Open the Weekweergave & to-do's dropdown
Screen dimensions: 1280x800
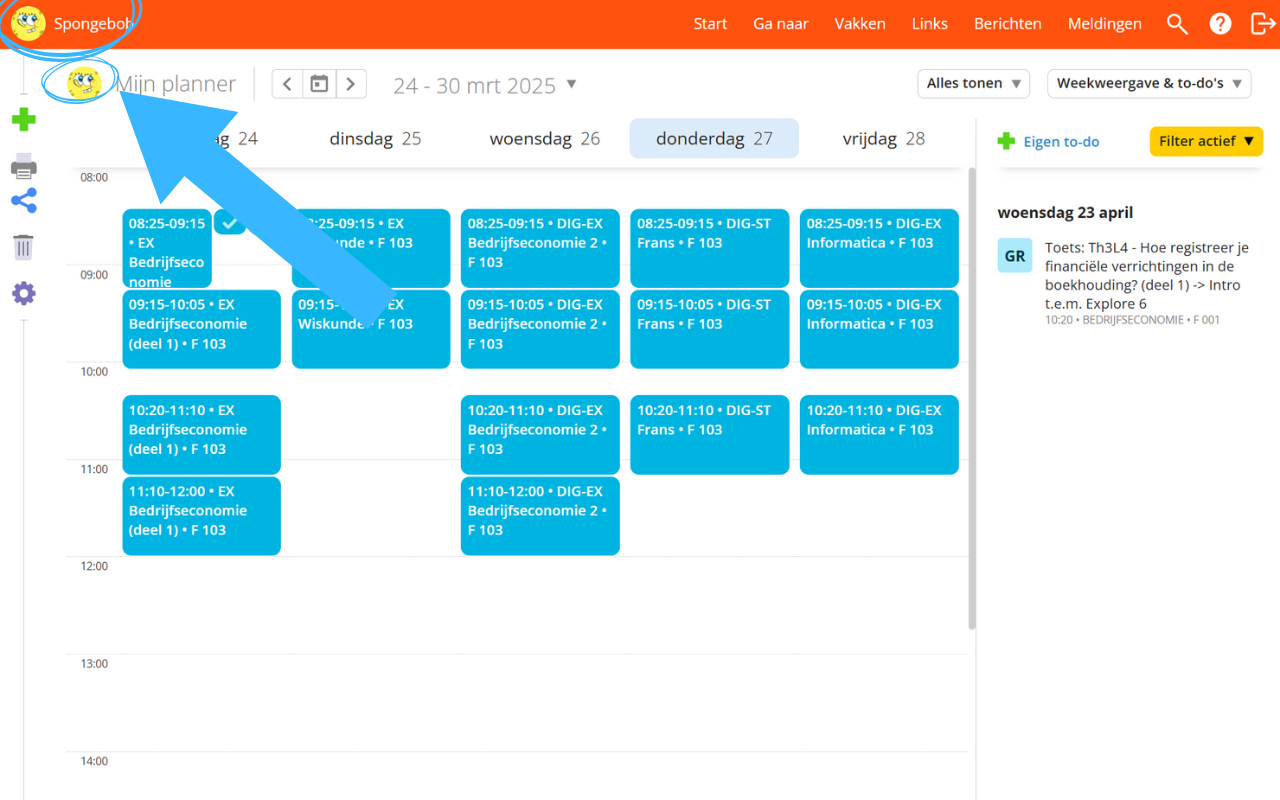click(x=1148, y=83)
